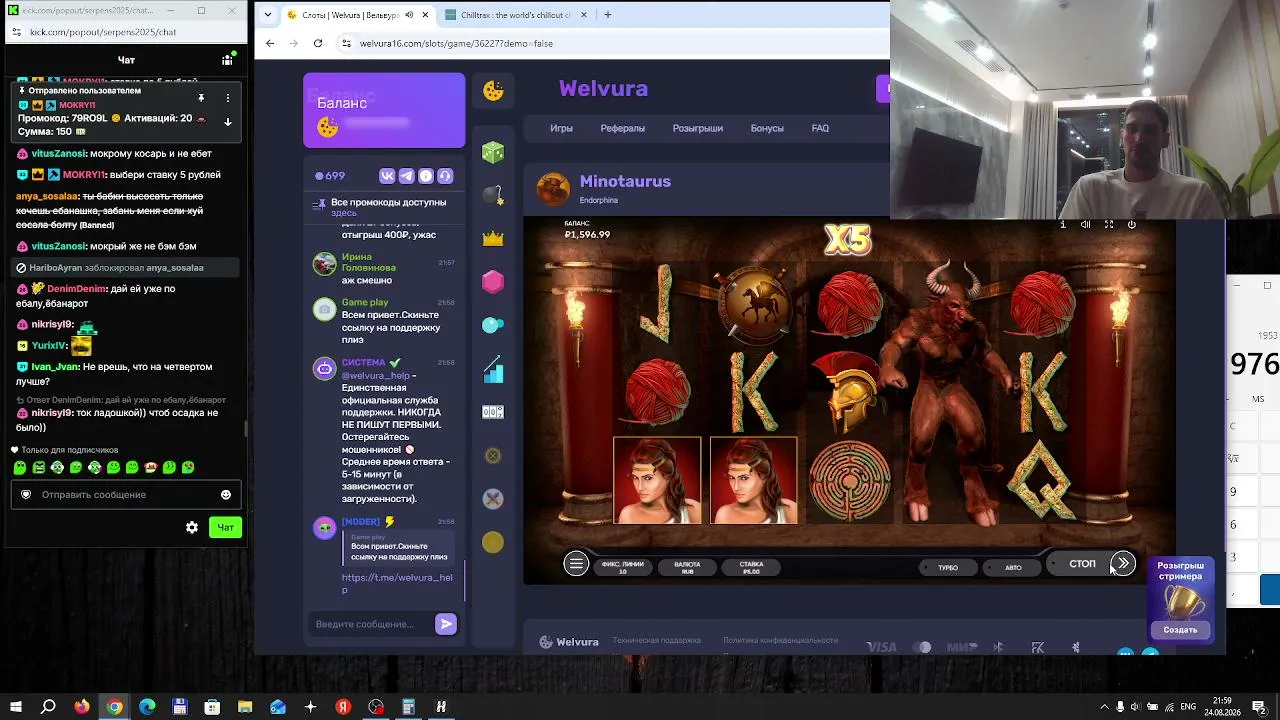Screen dimensions: 1280x720
Task: Click the info circle button in chat header
Action: 426,176
